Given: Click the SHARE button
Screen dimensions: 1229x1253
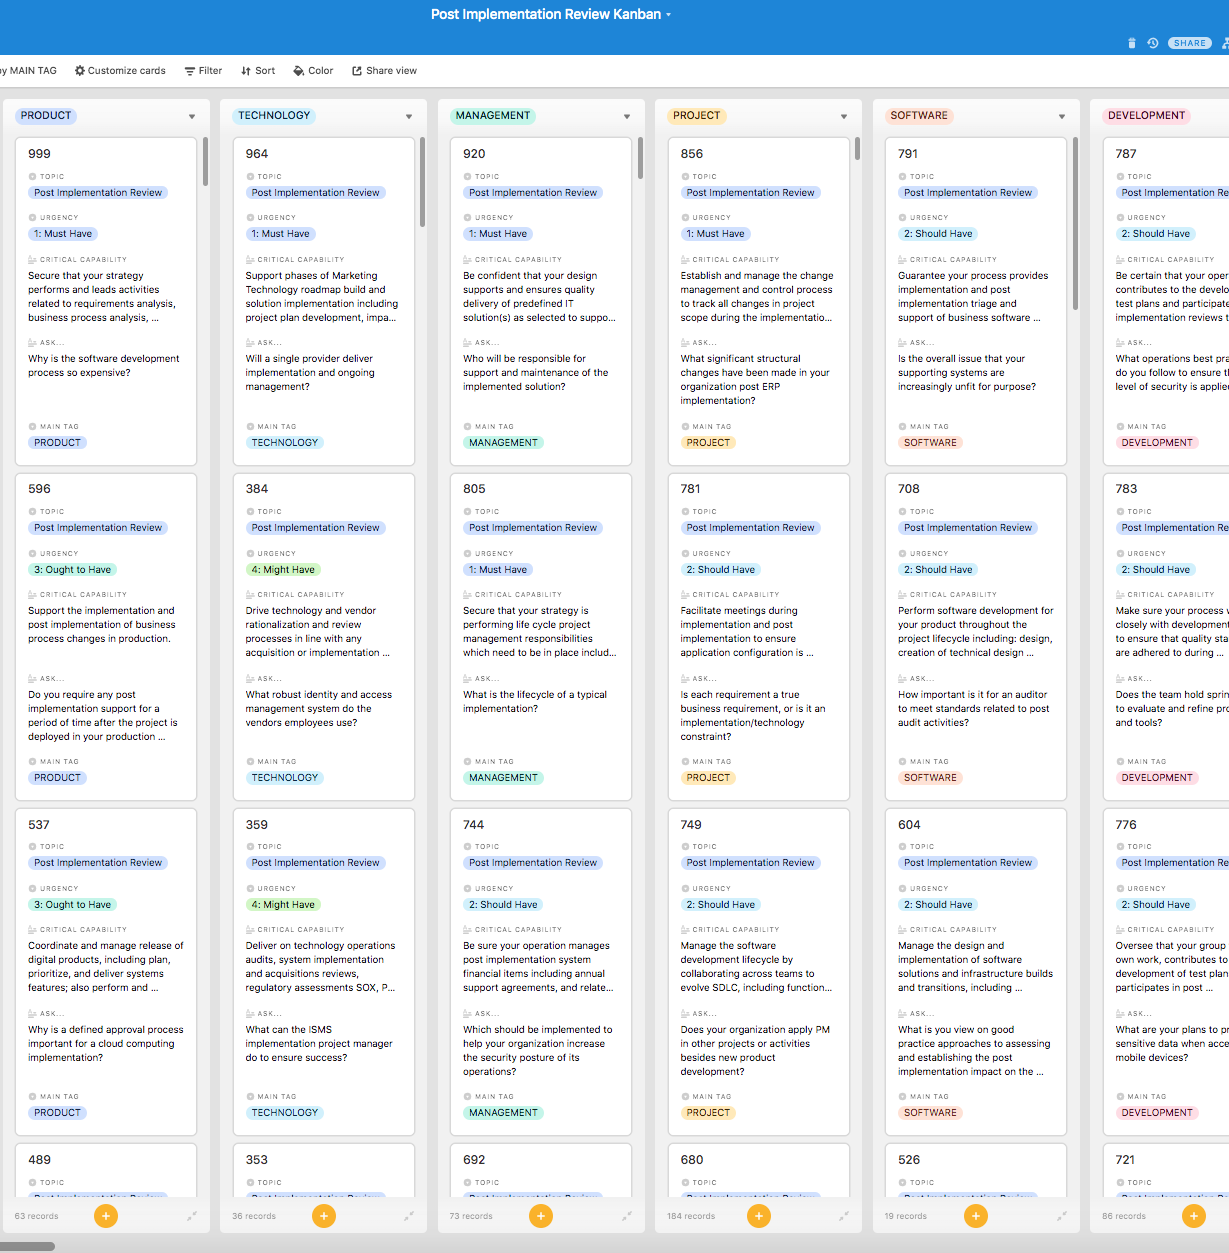Looking at the screenshot, I should point(1190,43).
